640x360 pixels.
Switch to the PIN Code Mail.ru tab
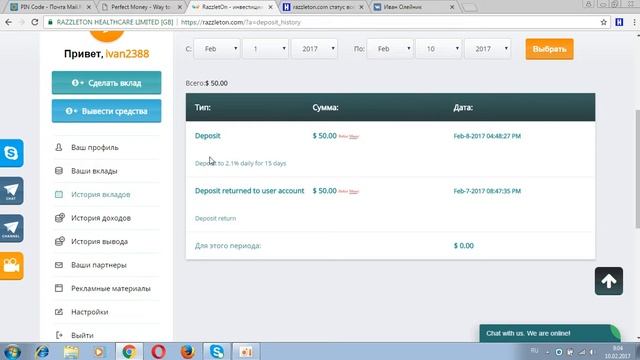(x=50, y=7)
